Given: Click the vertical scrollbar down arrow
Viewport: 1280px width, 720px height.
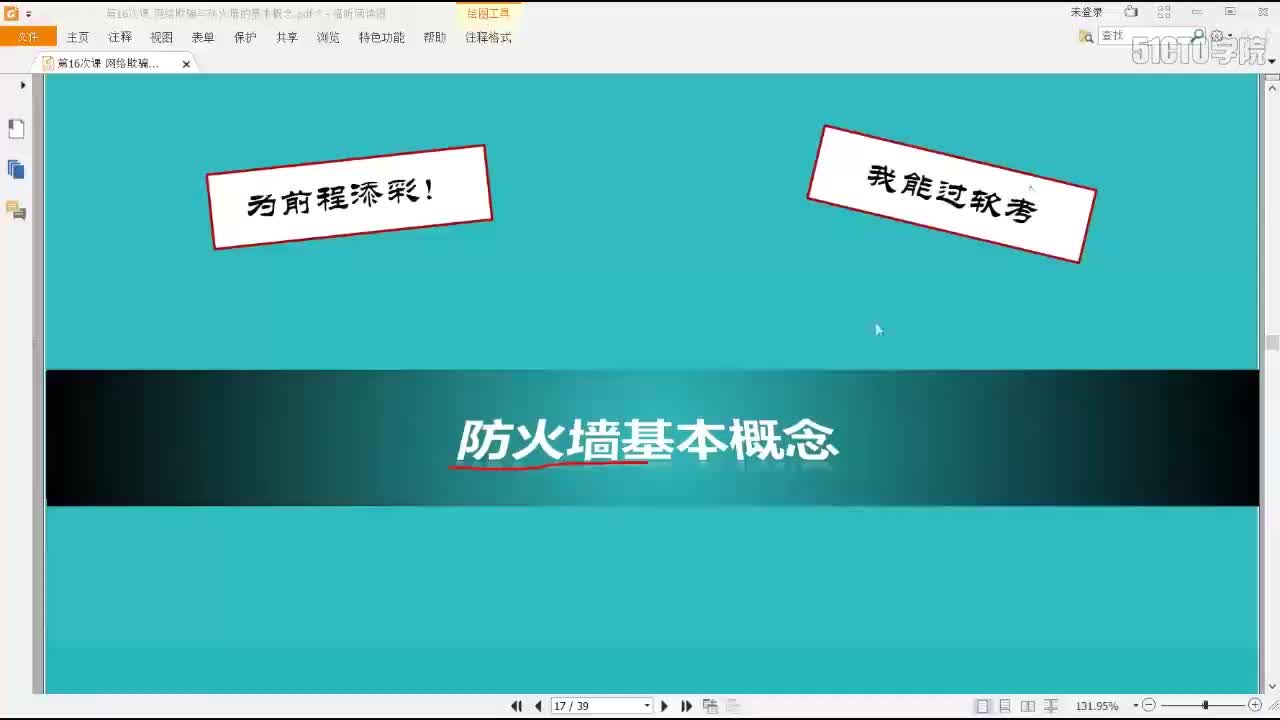Looking at the screenshot, I should click(x=1272, y=686).
